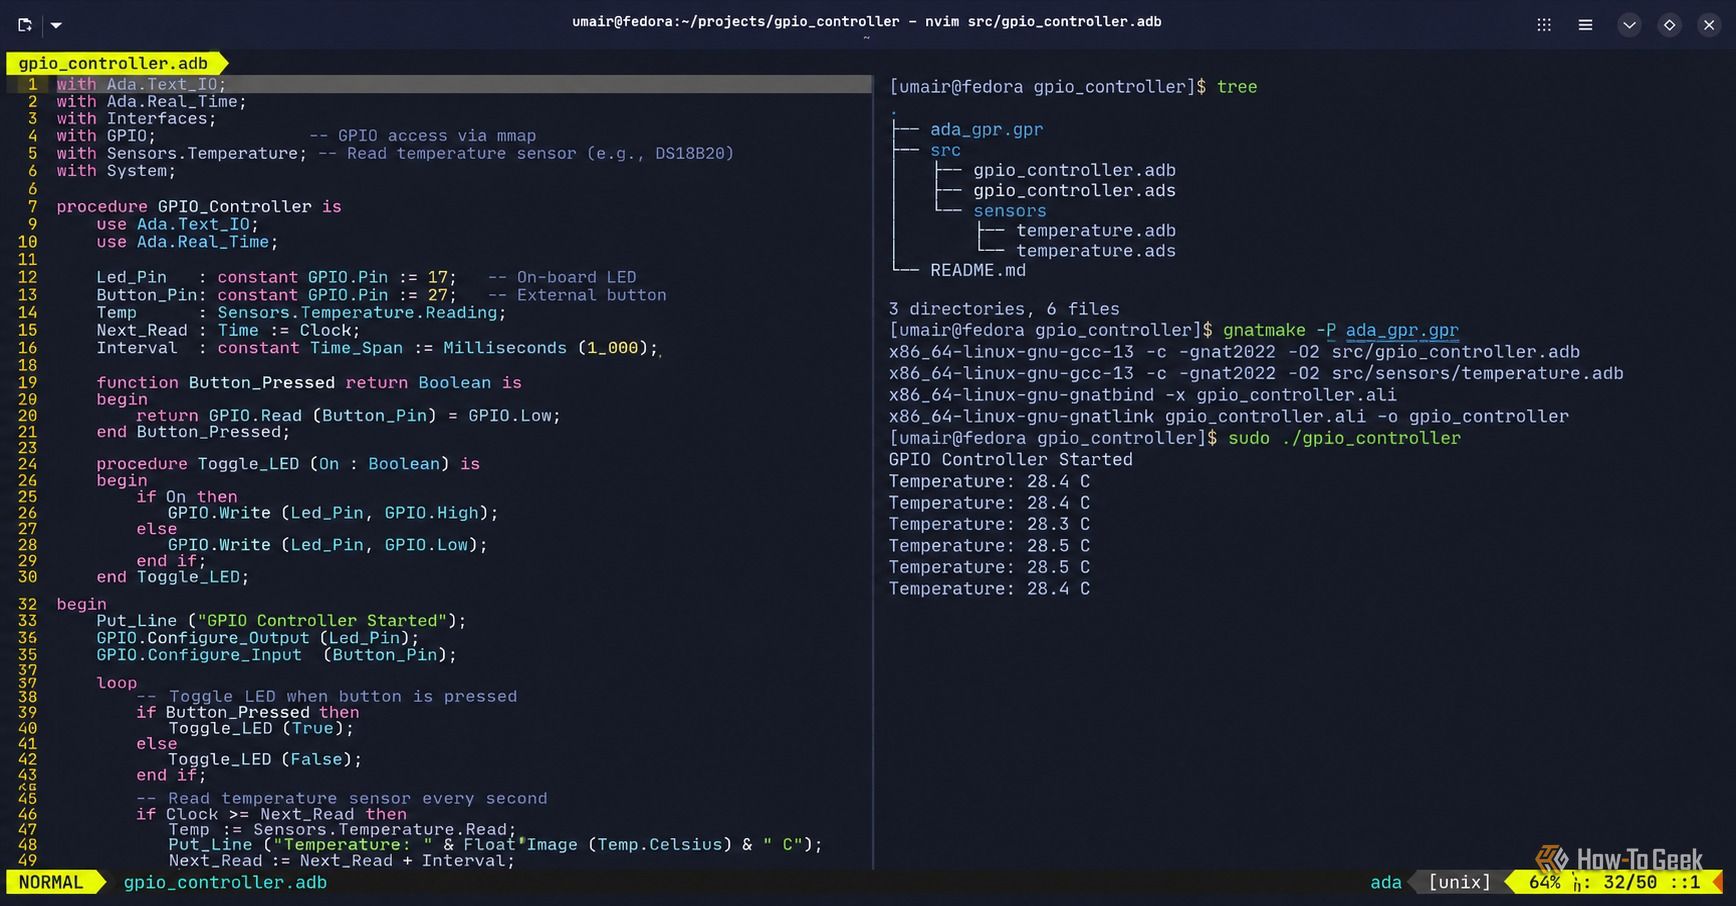Click 'GPIO.Configure_Output (Led_Pin);' code line

tap(258, 638)
